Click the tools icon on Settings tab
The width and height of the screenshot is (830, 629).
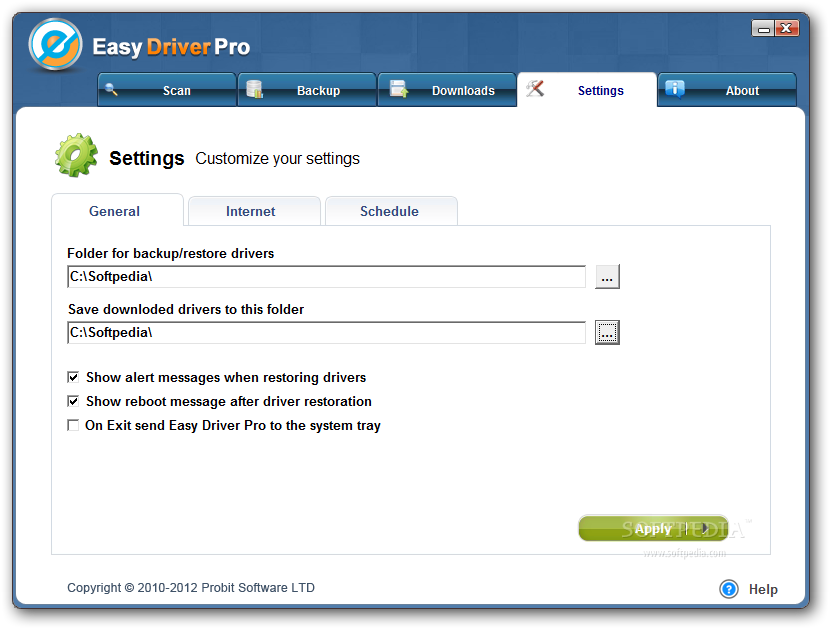coord(535,88)
